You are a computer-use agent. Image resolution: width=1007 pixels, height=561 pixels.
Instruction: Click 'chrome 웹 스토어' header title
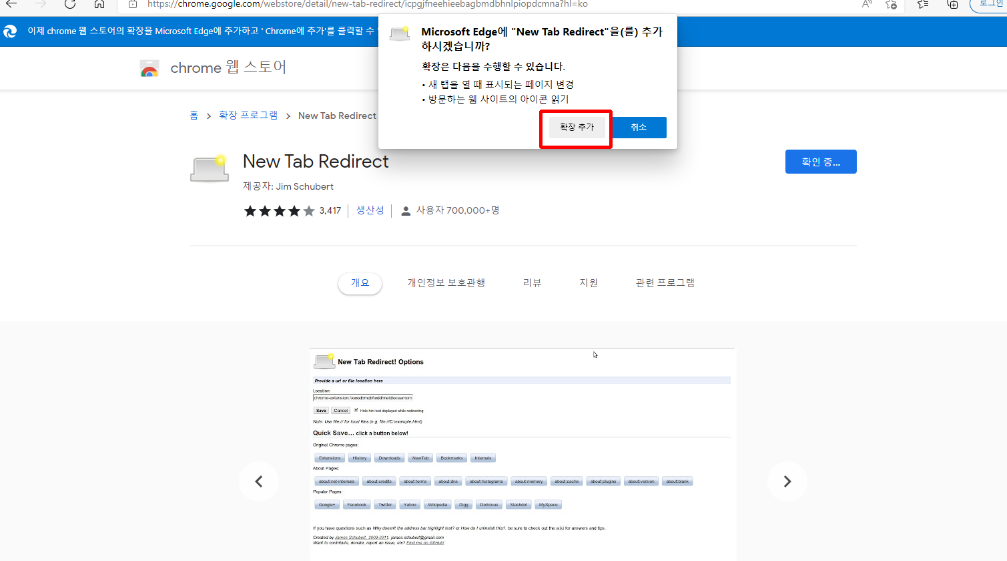[228, 67]
